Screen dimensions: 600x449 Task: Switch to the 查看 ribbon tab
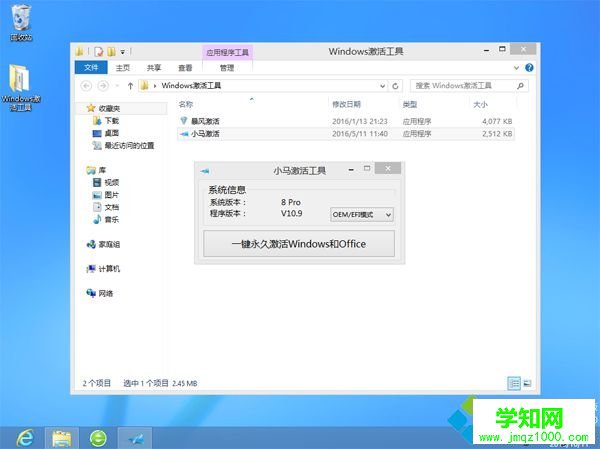click(185, 68)
